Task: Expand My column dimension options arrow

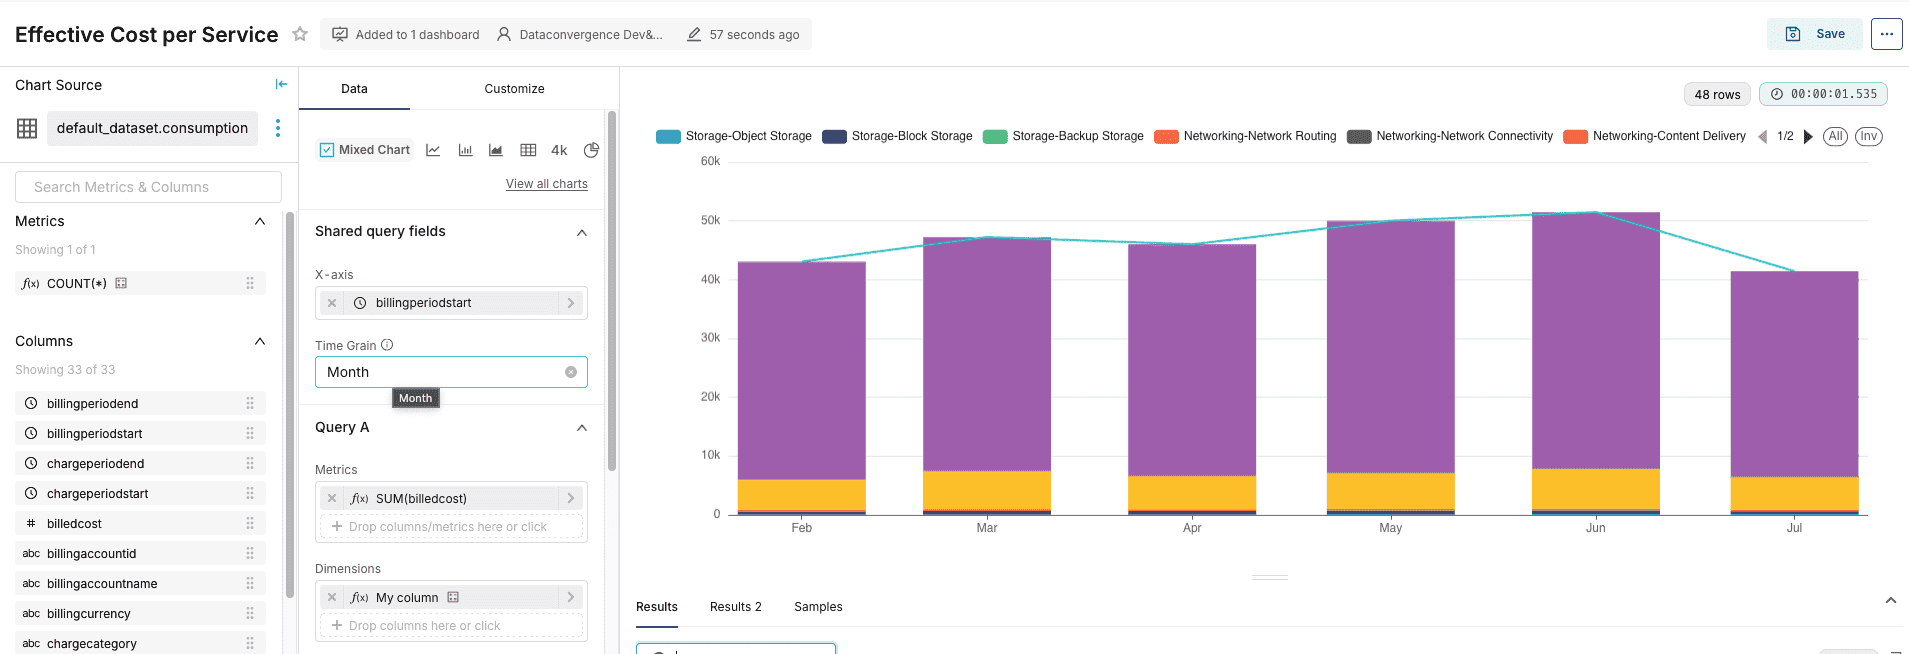Action: [x=571, y=597]
